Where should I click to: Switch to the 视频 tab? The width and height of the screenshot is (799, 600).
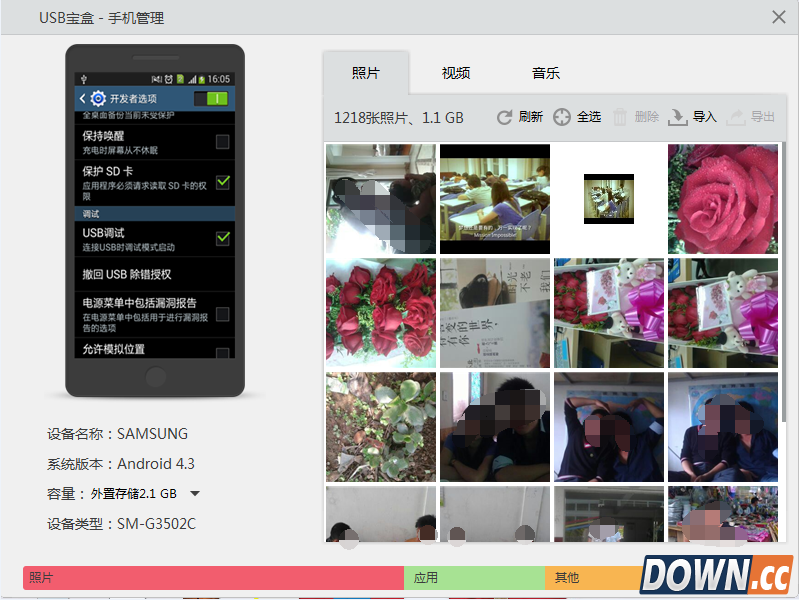(x=456, y=73)
